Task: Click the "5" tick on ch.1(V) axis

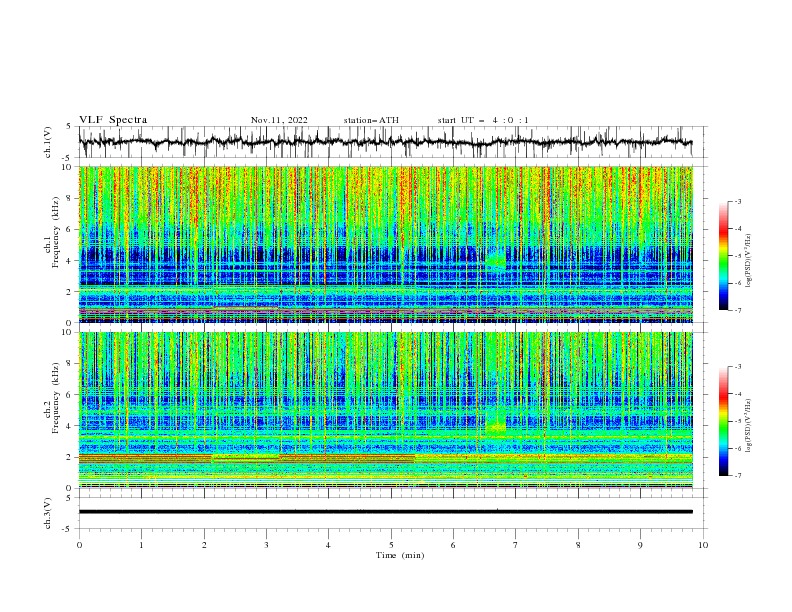Action: [x=69, y=127]
